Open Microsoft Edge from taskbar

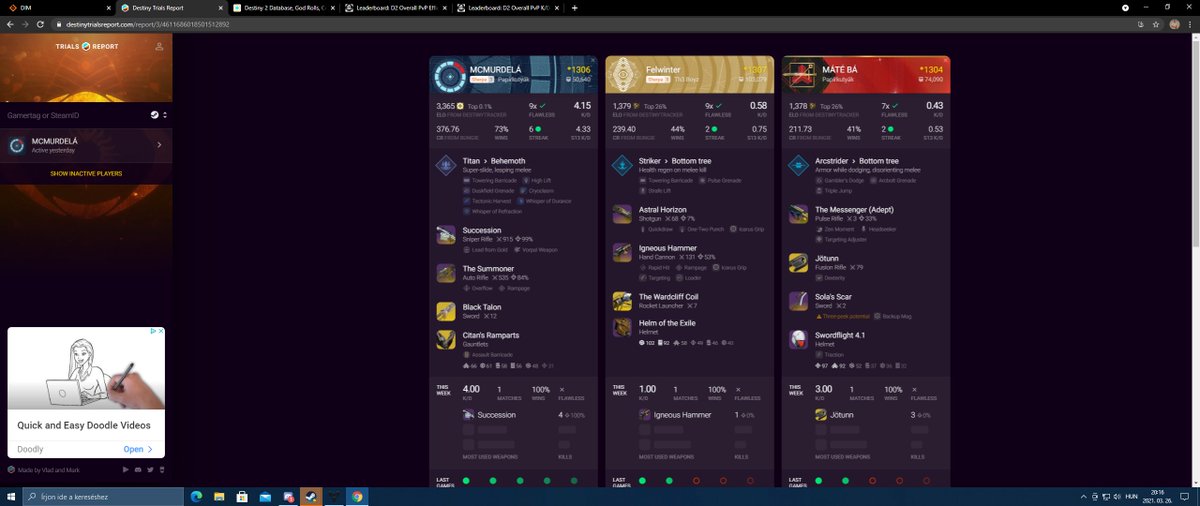(196, 496)
